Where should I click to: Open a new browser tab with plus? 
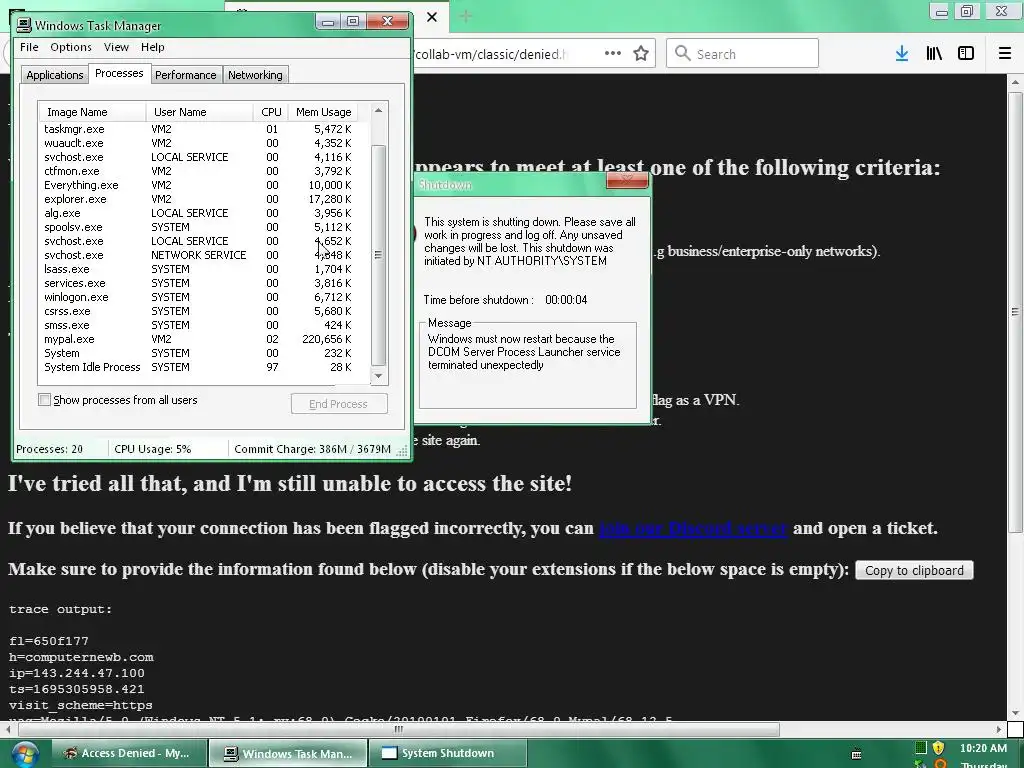click(466, 16)
